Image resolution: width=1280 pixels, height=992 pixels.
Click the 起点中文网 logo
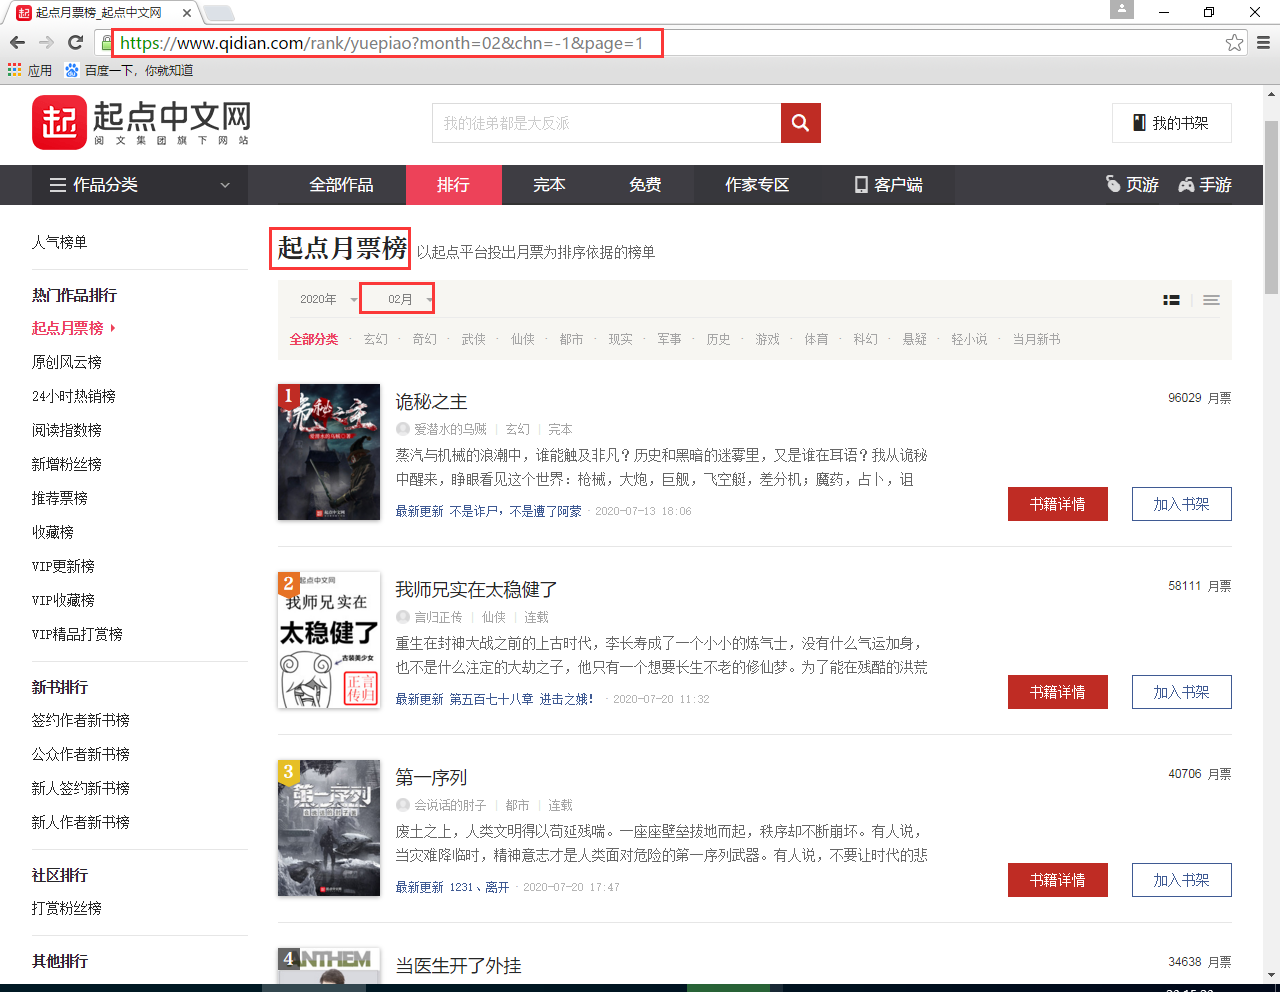141,123
